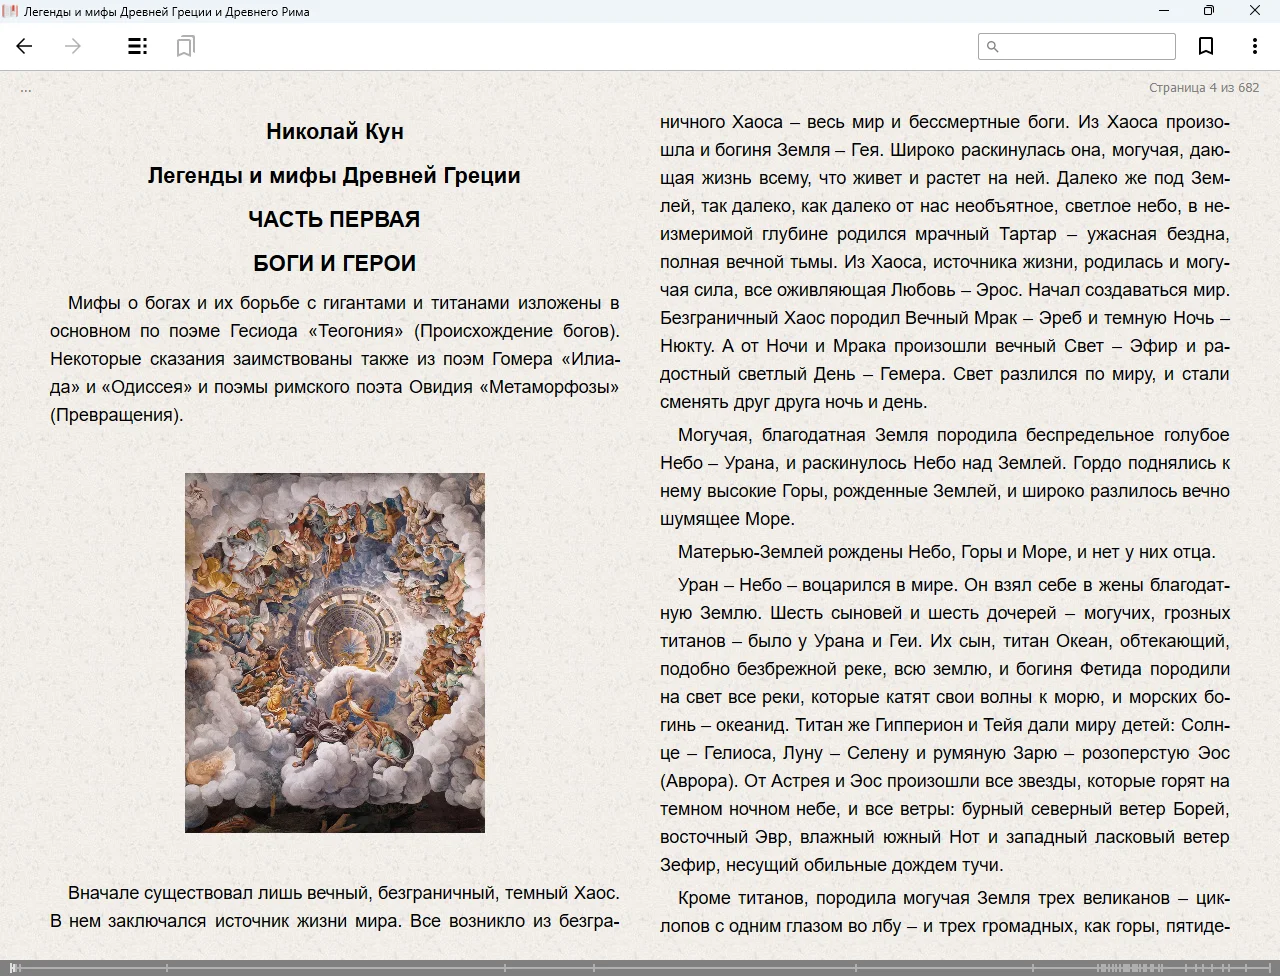Click the 'Страница 4 из 682' page indicator
This screenshot has width=1280, height=976.
[1203, 87]
